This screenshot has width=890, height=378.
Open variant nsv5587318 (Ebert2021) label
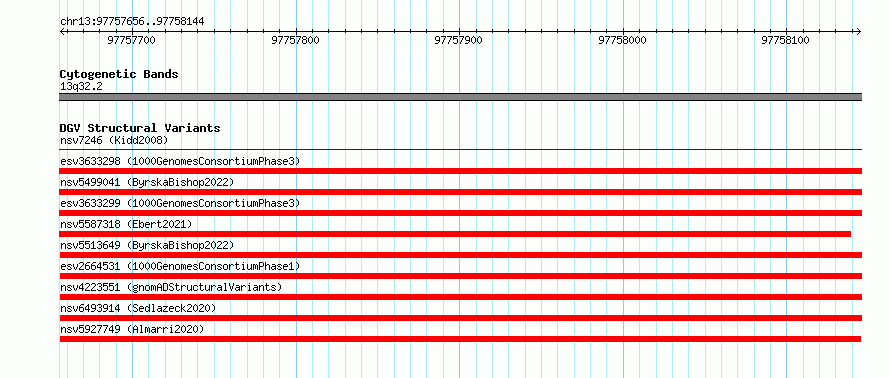[x=126, y=224]
